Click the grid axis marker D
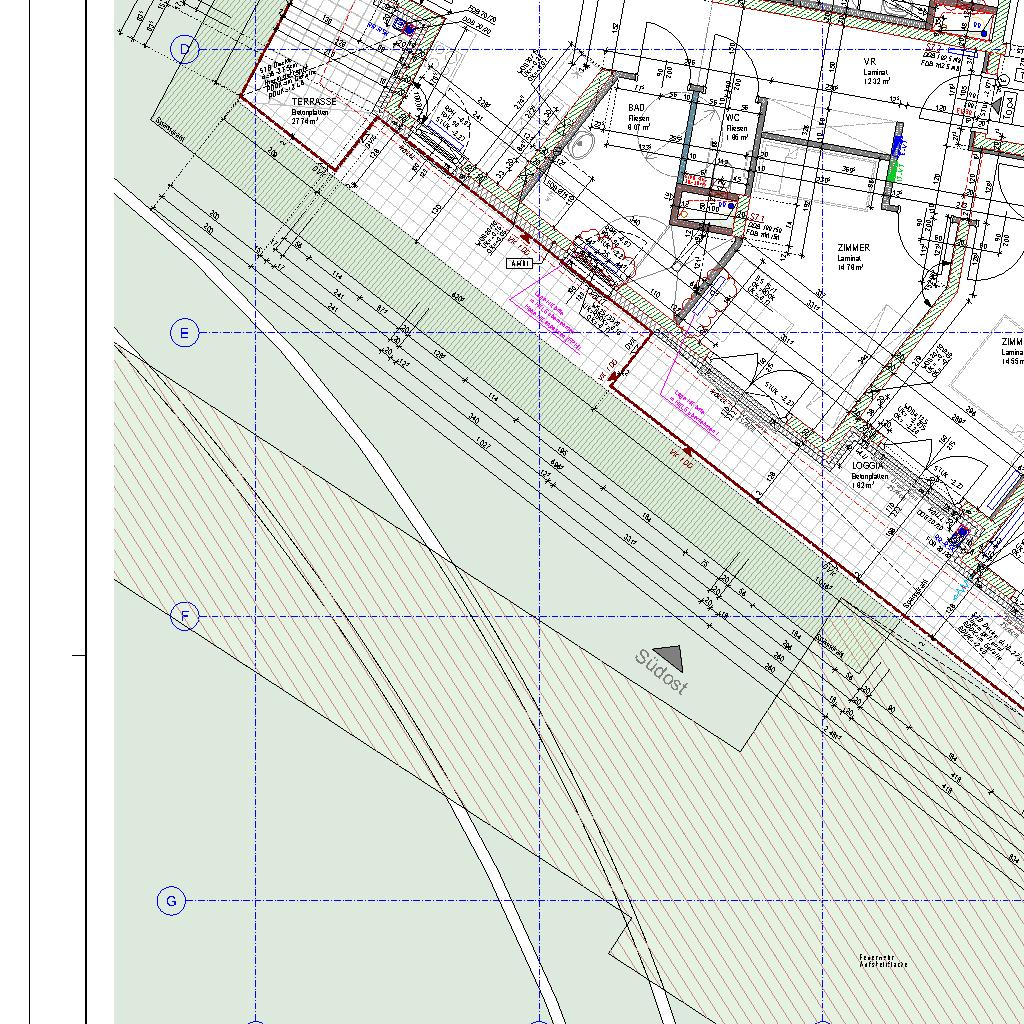The width and height of the screenshot is (1024, 1024). [185, 49]
